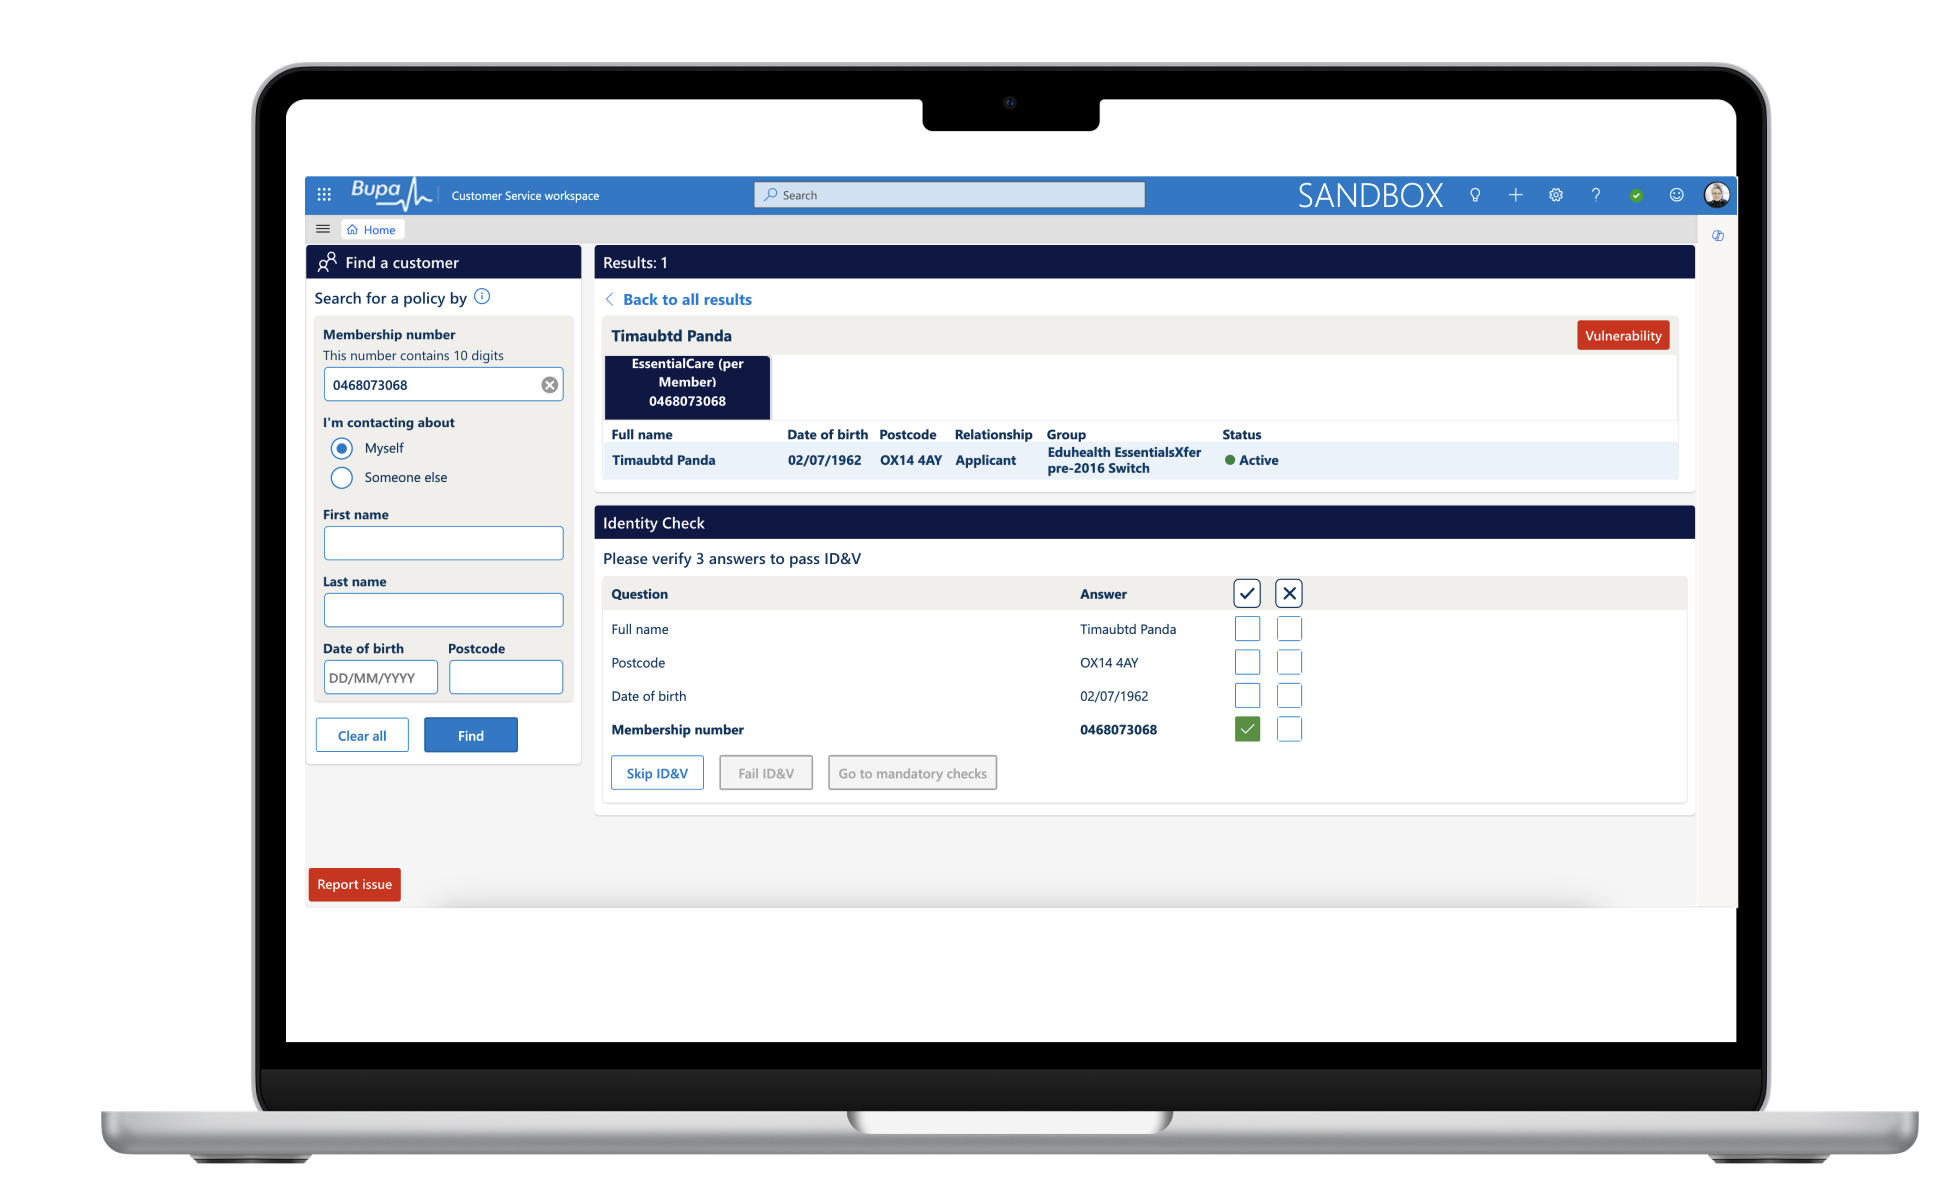The image size is (1942, 1192).
Task: Click the Date of birth input field
Action: point(381,677)
